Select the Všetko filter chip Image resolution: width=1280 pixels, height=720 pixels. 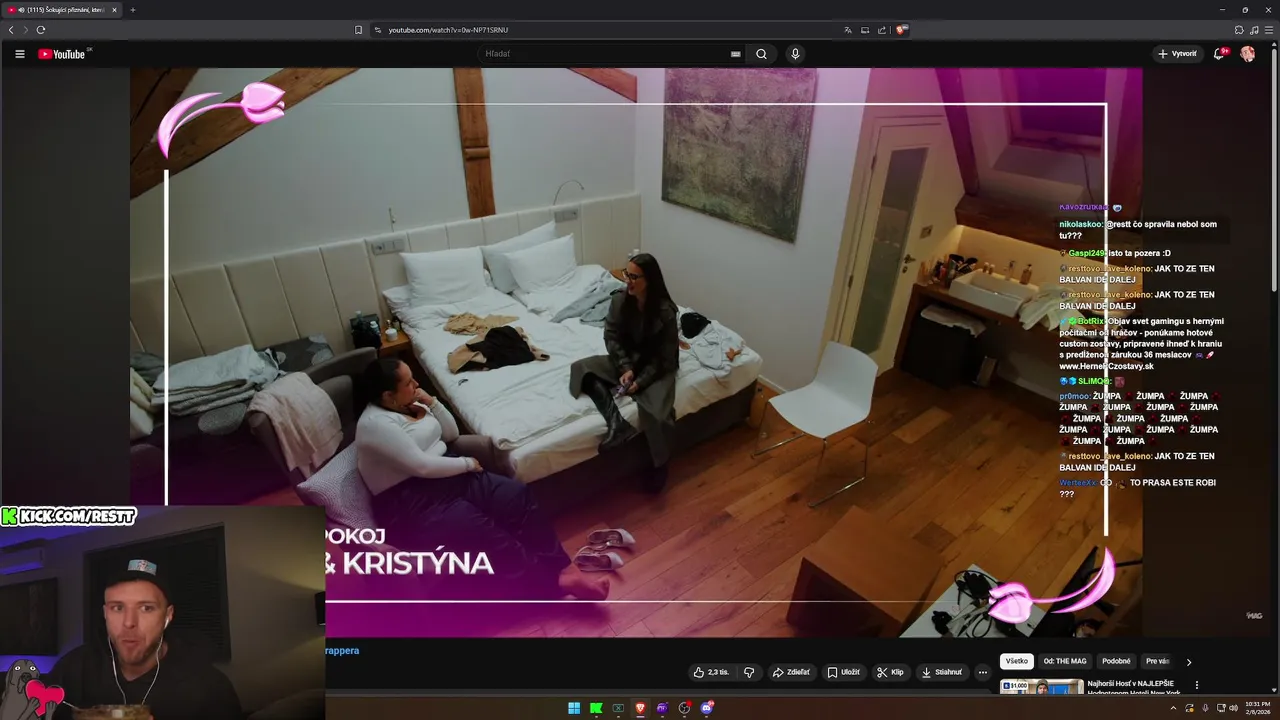[x=1017, y=661]
